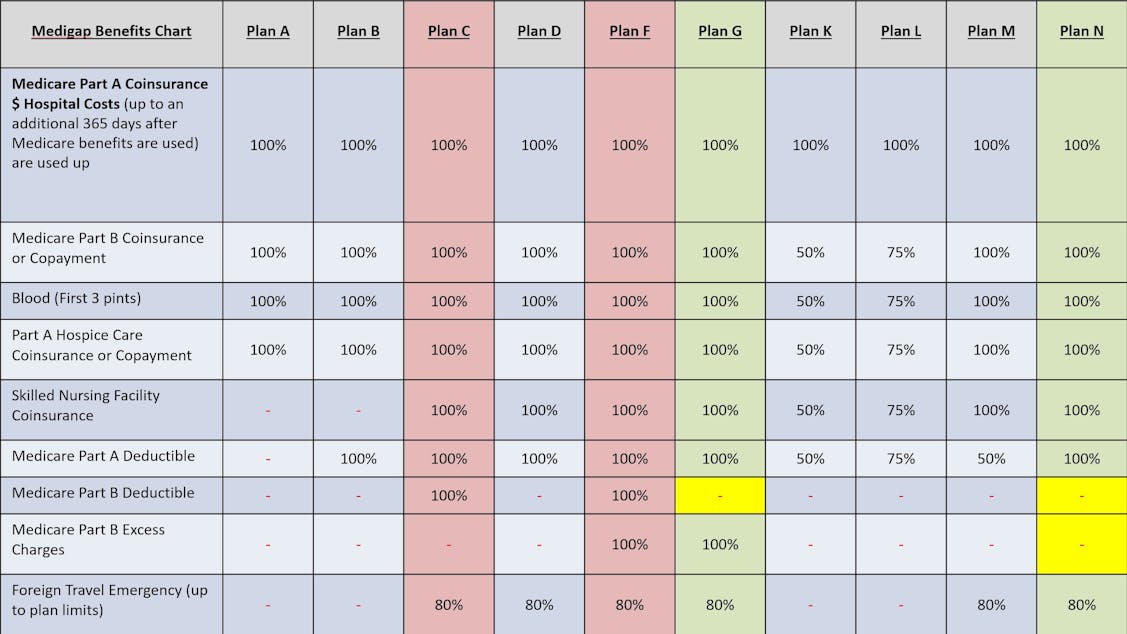Click Plan D's 80% Foreign Travel Emergency cell
This screenshot has width=1127, height=634.
(x=539, y=604)
